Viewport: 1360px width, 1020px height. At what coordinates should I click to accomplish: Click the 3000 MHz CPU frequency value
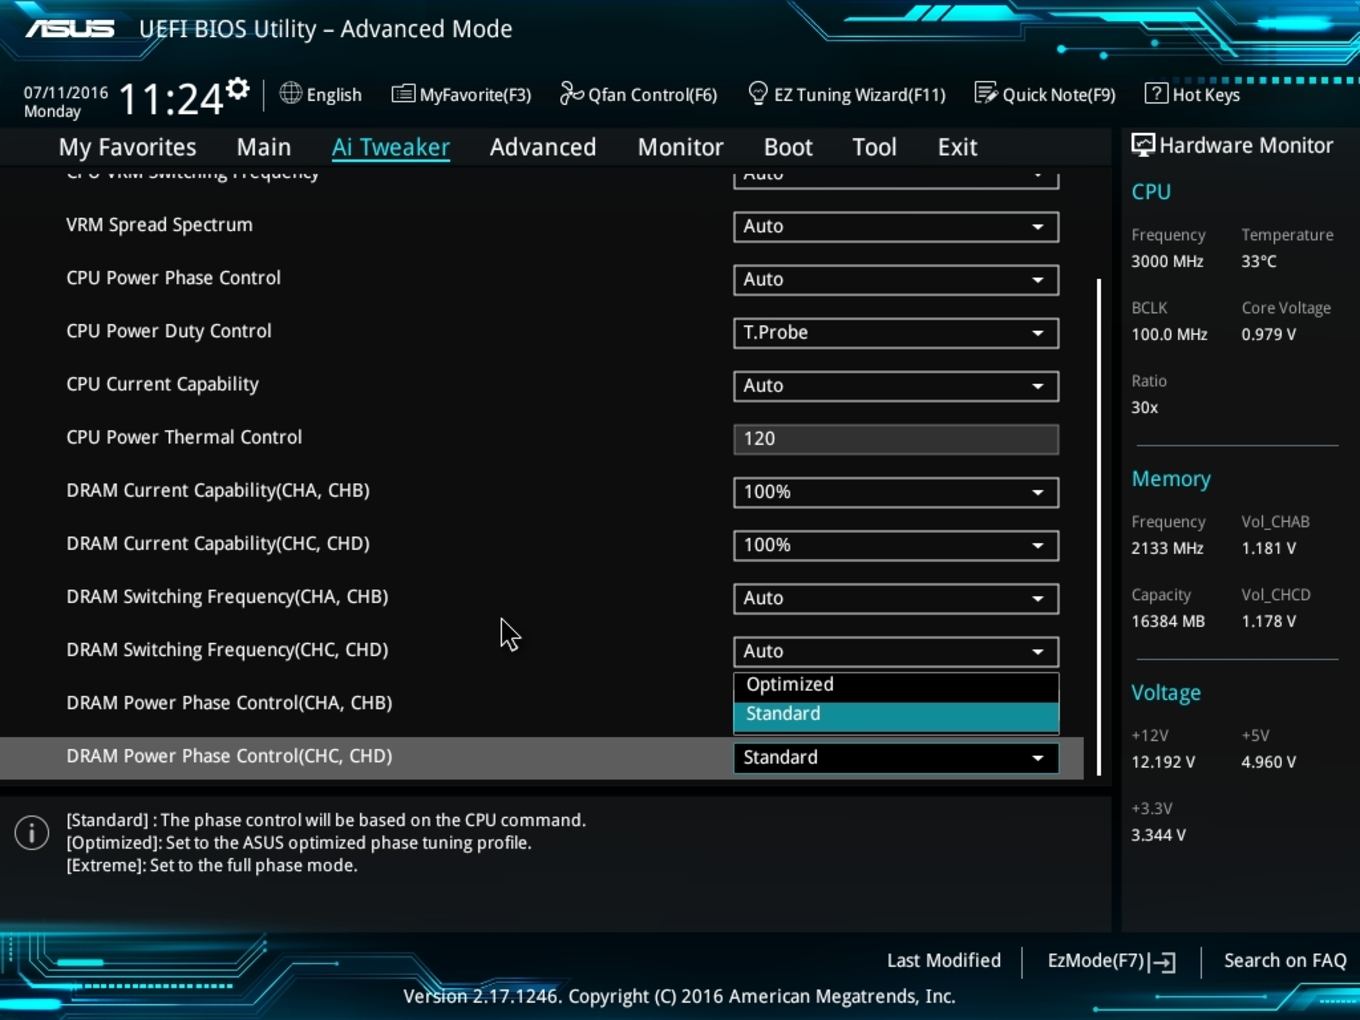tap(1167, 261)
